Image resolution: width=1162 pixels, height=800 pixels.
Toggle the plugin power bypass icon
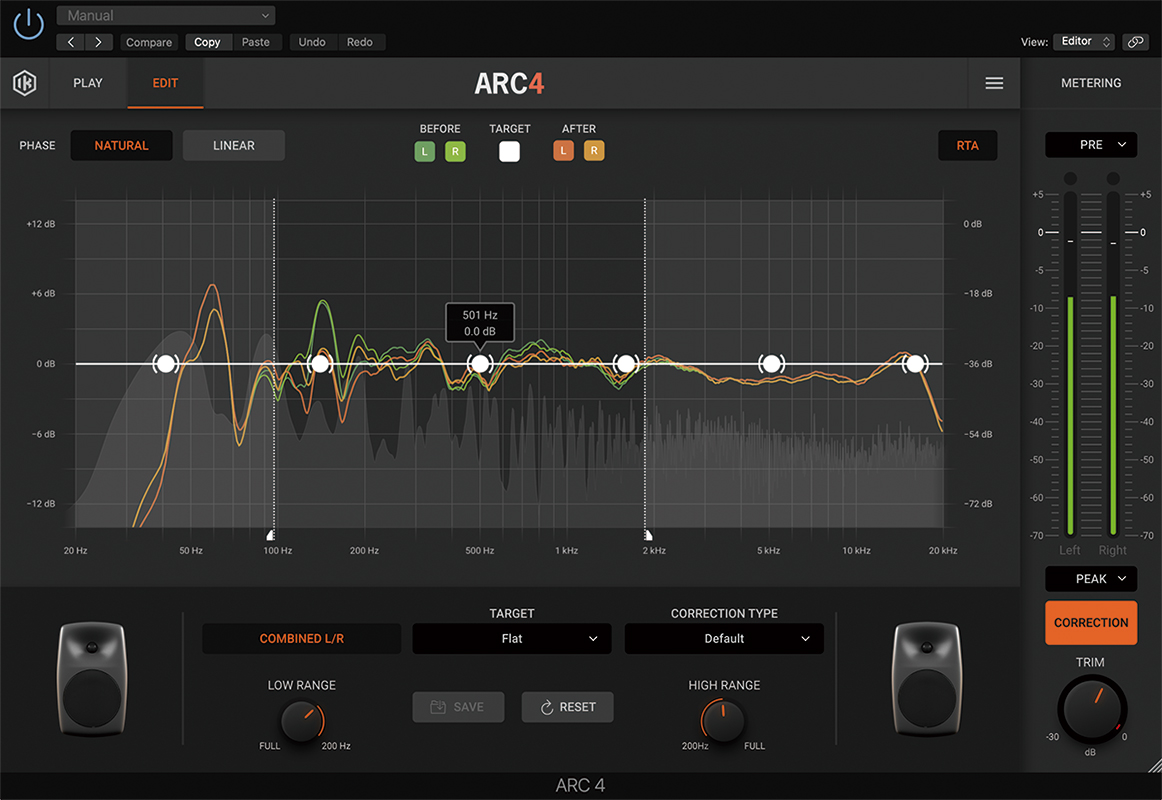point(28,24)
